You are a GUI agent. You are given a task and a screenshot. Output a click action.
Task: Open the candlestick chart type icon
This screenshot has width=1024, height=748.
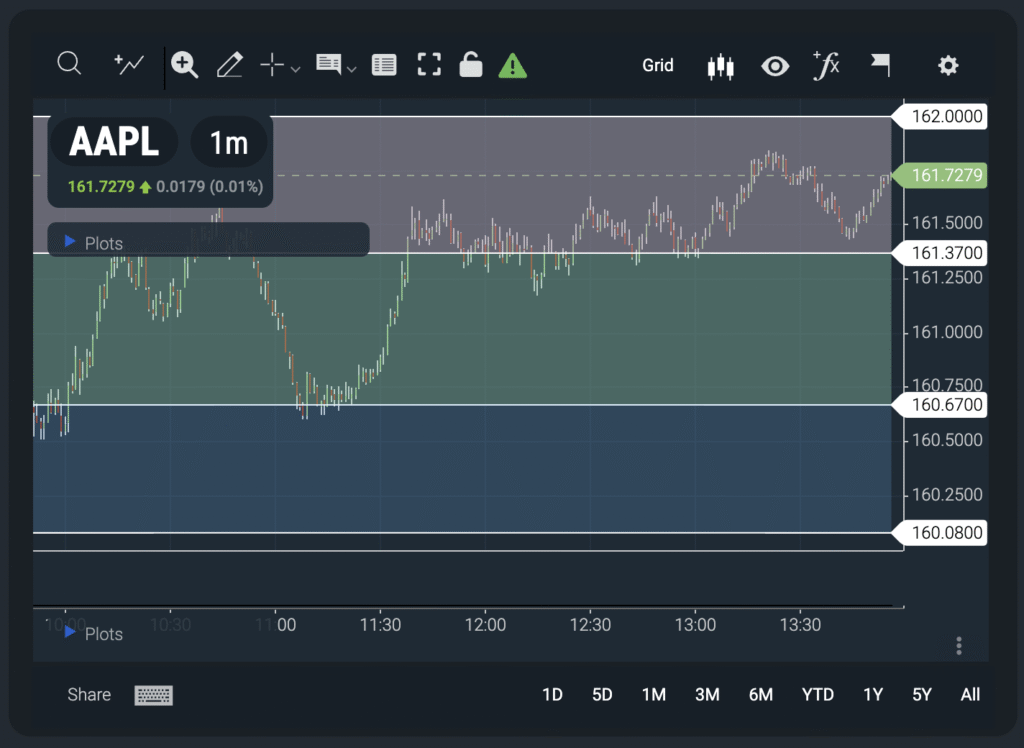tap(720, 67)
